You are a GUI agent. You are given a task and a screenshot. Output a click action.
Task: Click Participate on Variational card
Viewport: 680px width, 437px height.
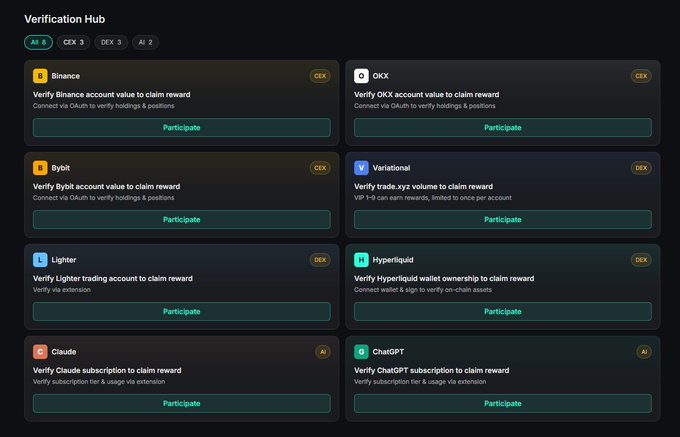point(503,219)
